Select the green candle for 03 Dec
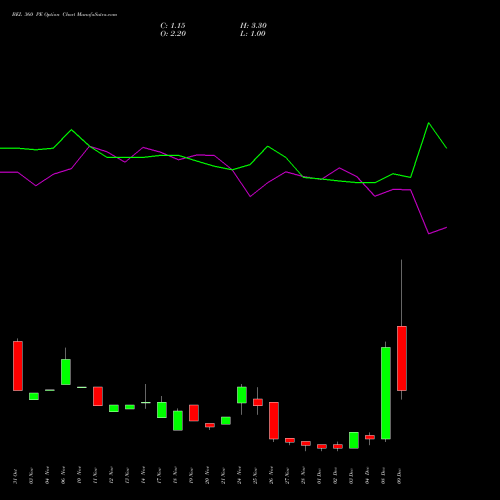The image size is (500, 500). [x=354, y=440]
